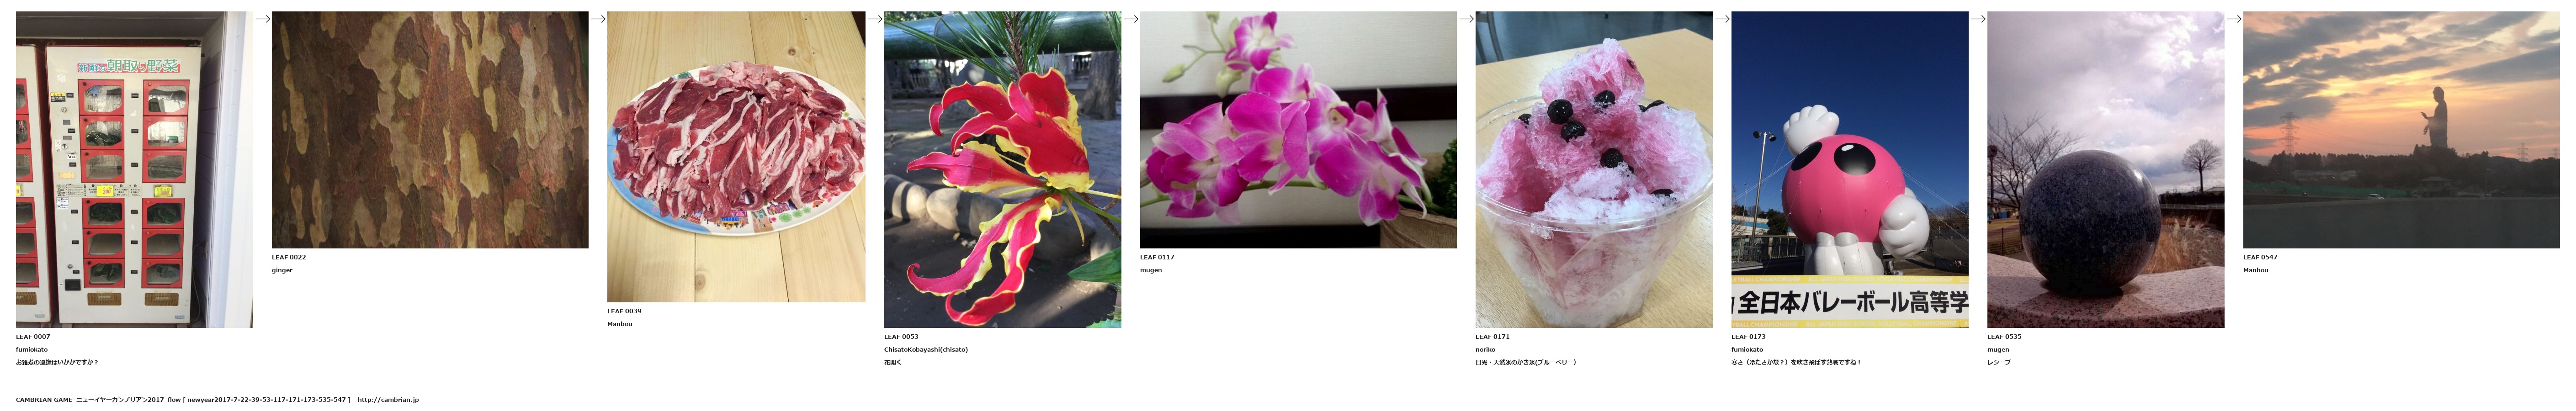
Task: Click the LEAF 0547 label
Action: click(x=2260, y=257)
